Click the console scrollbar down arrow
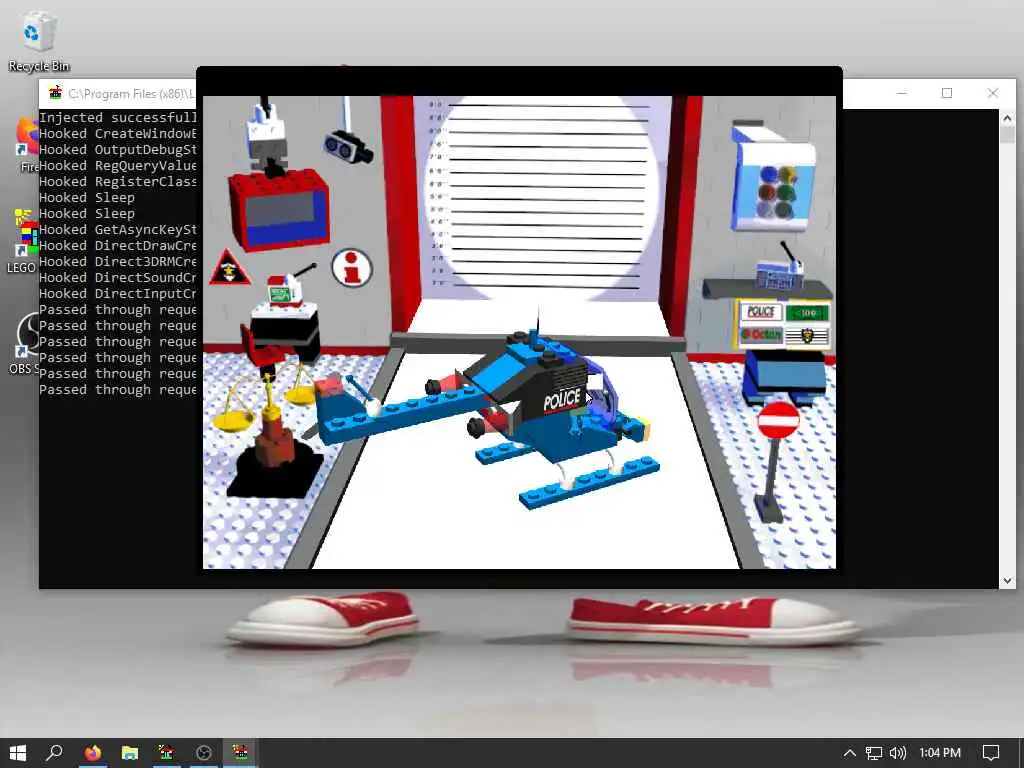The width and height of the screenshot is (1024, 768). pos(1006,580)
